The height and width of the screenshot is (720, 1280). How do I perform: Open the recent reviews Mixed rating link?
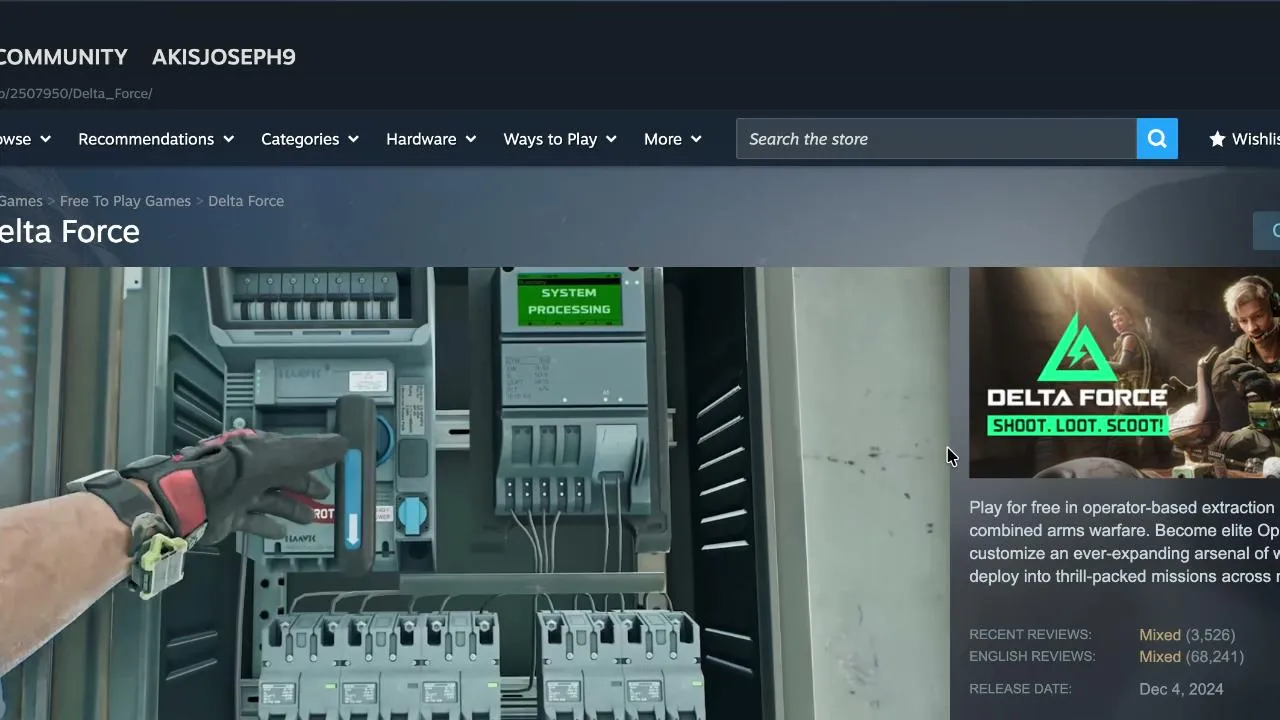pyautogui.click(x=1160, y=635)
